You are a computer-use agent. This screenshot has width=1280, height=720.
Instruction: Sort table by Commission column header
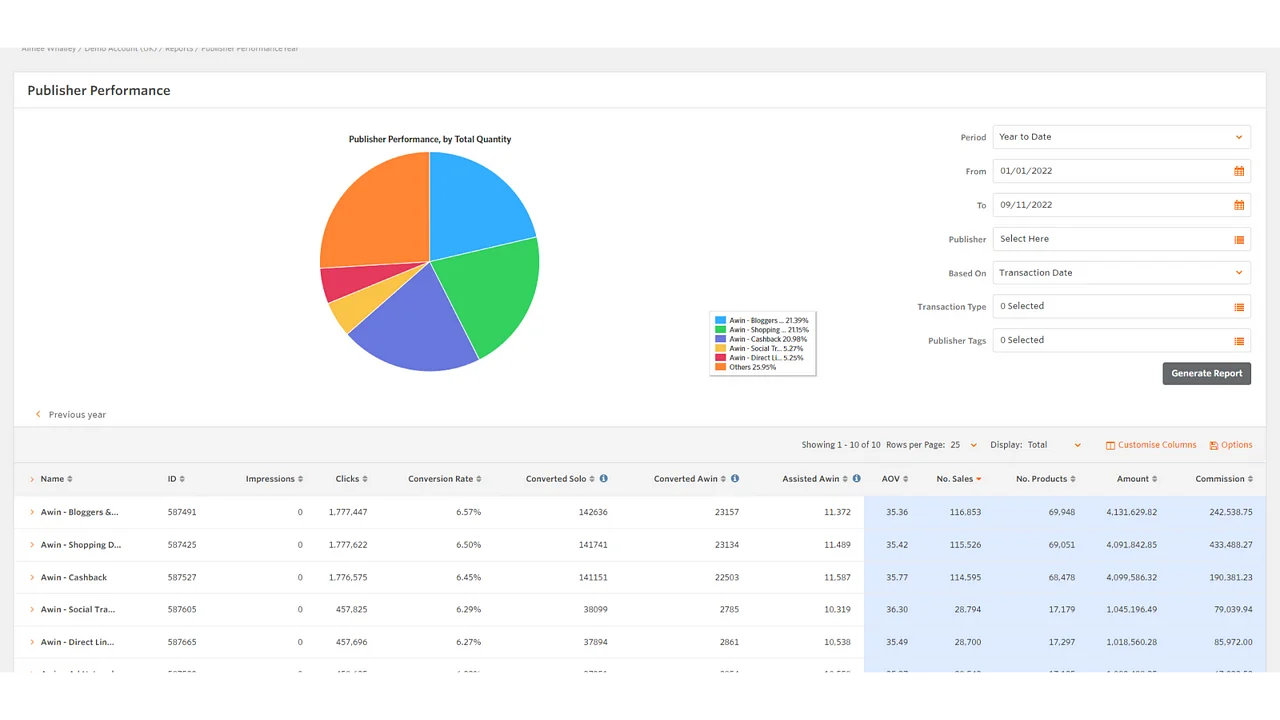click(1222, 479)
